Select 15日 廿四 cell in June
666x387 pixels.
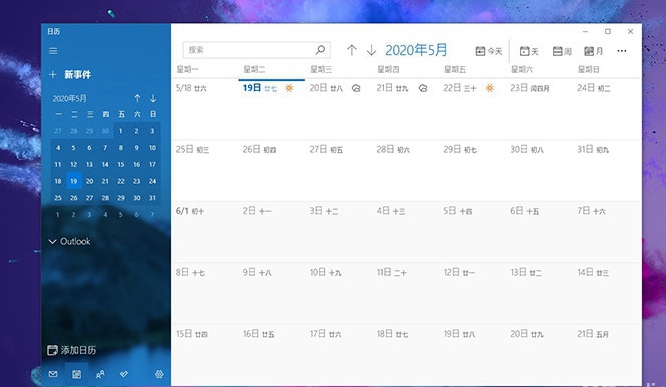[205, 355]
